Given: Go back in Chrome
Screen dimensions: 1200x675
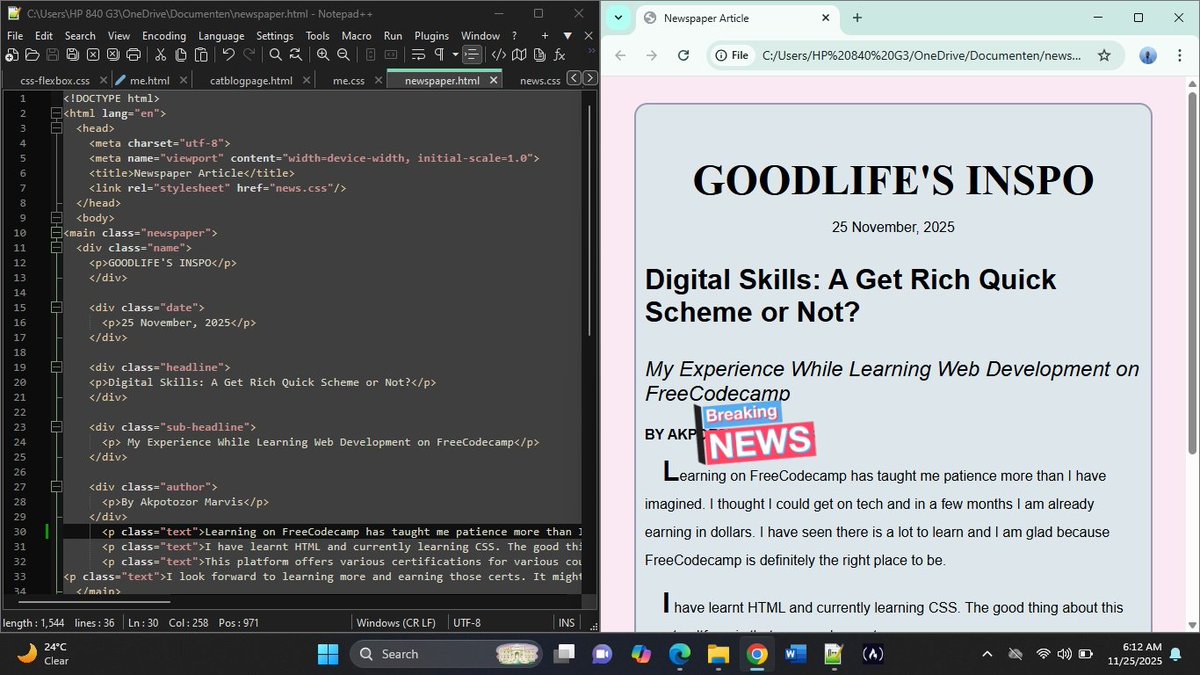Looking at the screenshot, I should click(x=620, y=56).
